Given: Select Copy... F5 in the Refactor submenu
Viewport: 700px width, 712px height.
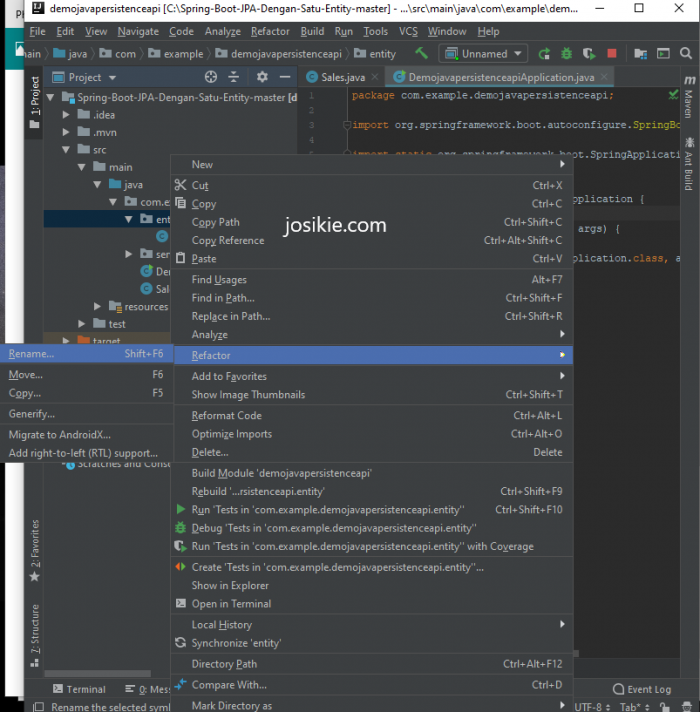Looking at the screenshot, I should 86,393.
